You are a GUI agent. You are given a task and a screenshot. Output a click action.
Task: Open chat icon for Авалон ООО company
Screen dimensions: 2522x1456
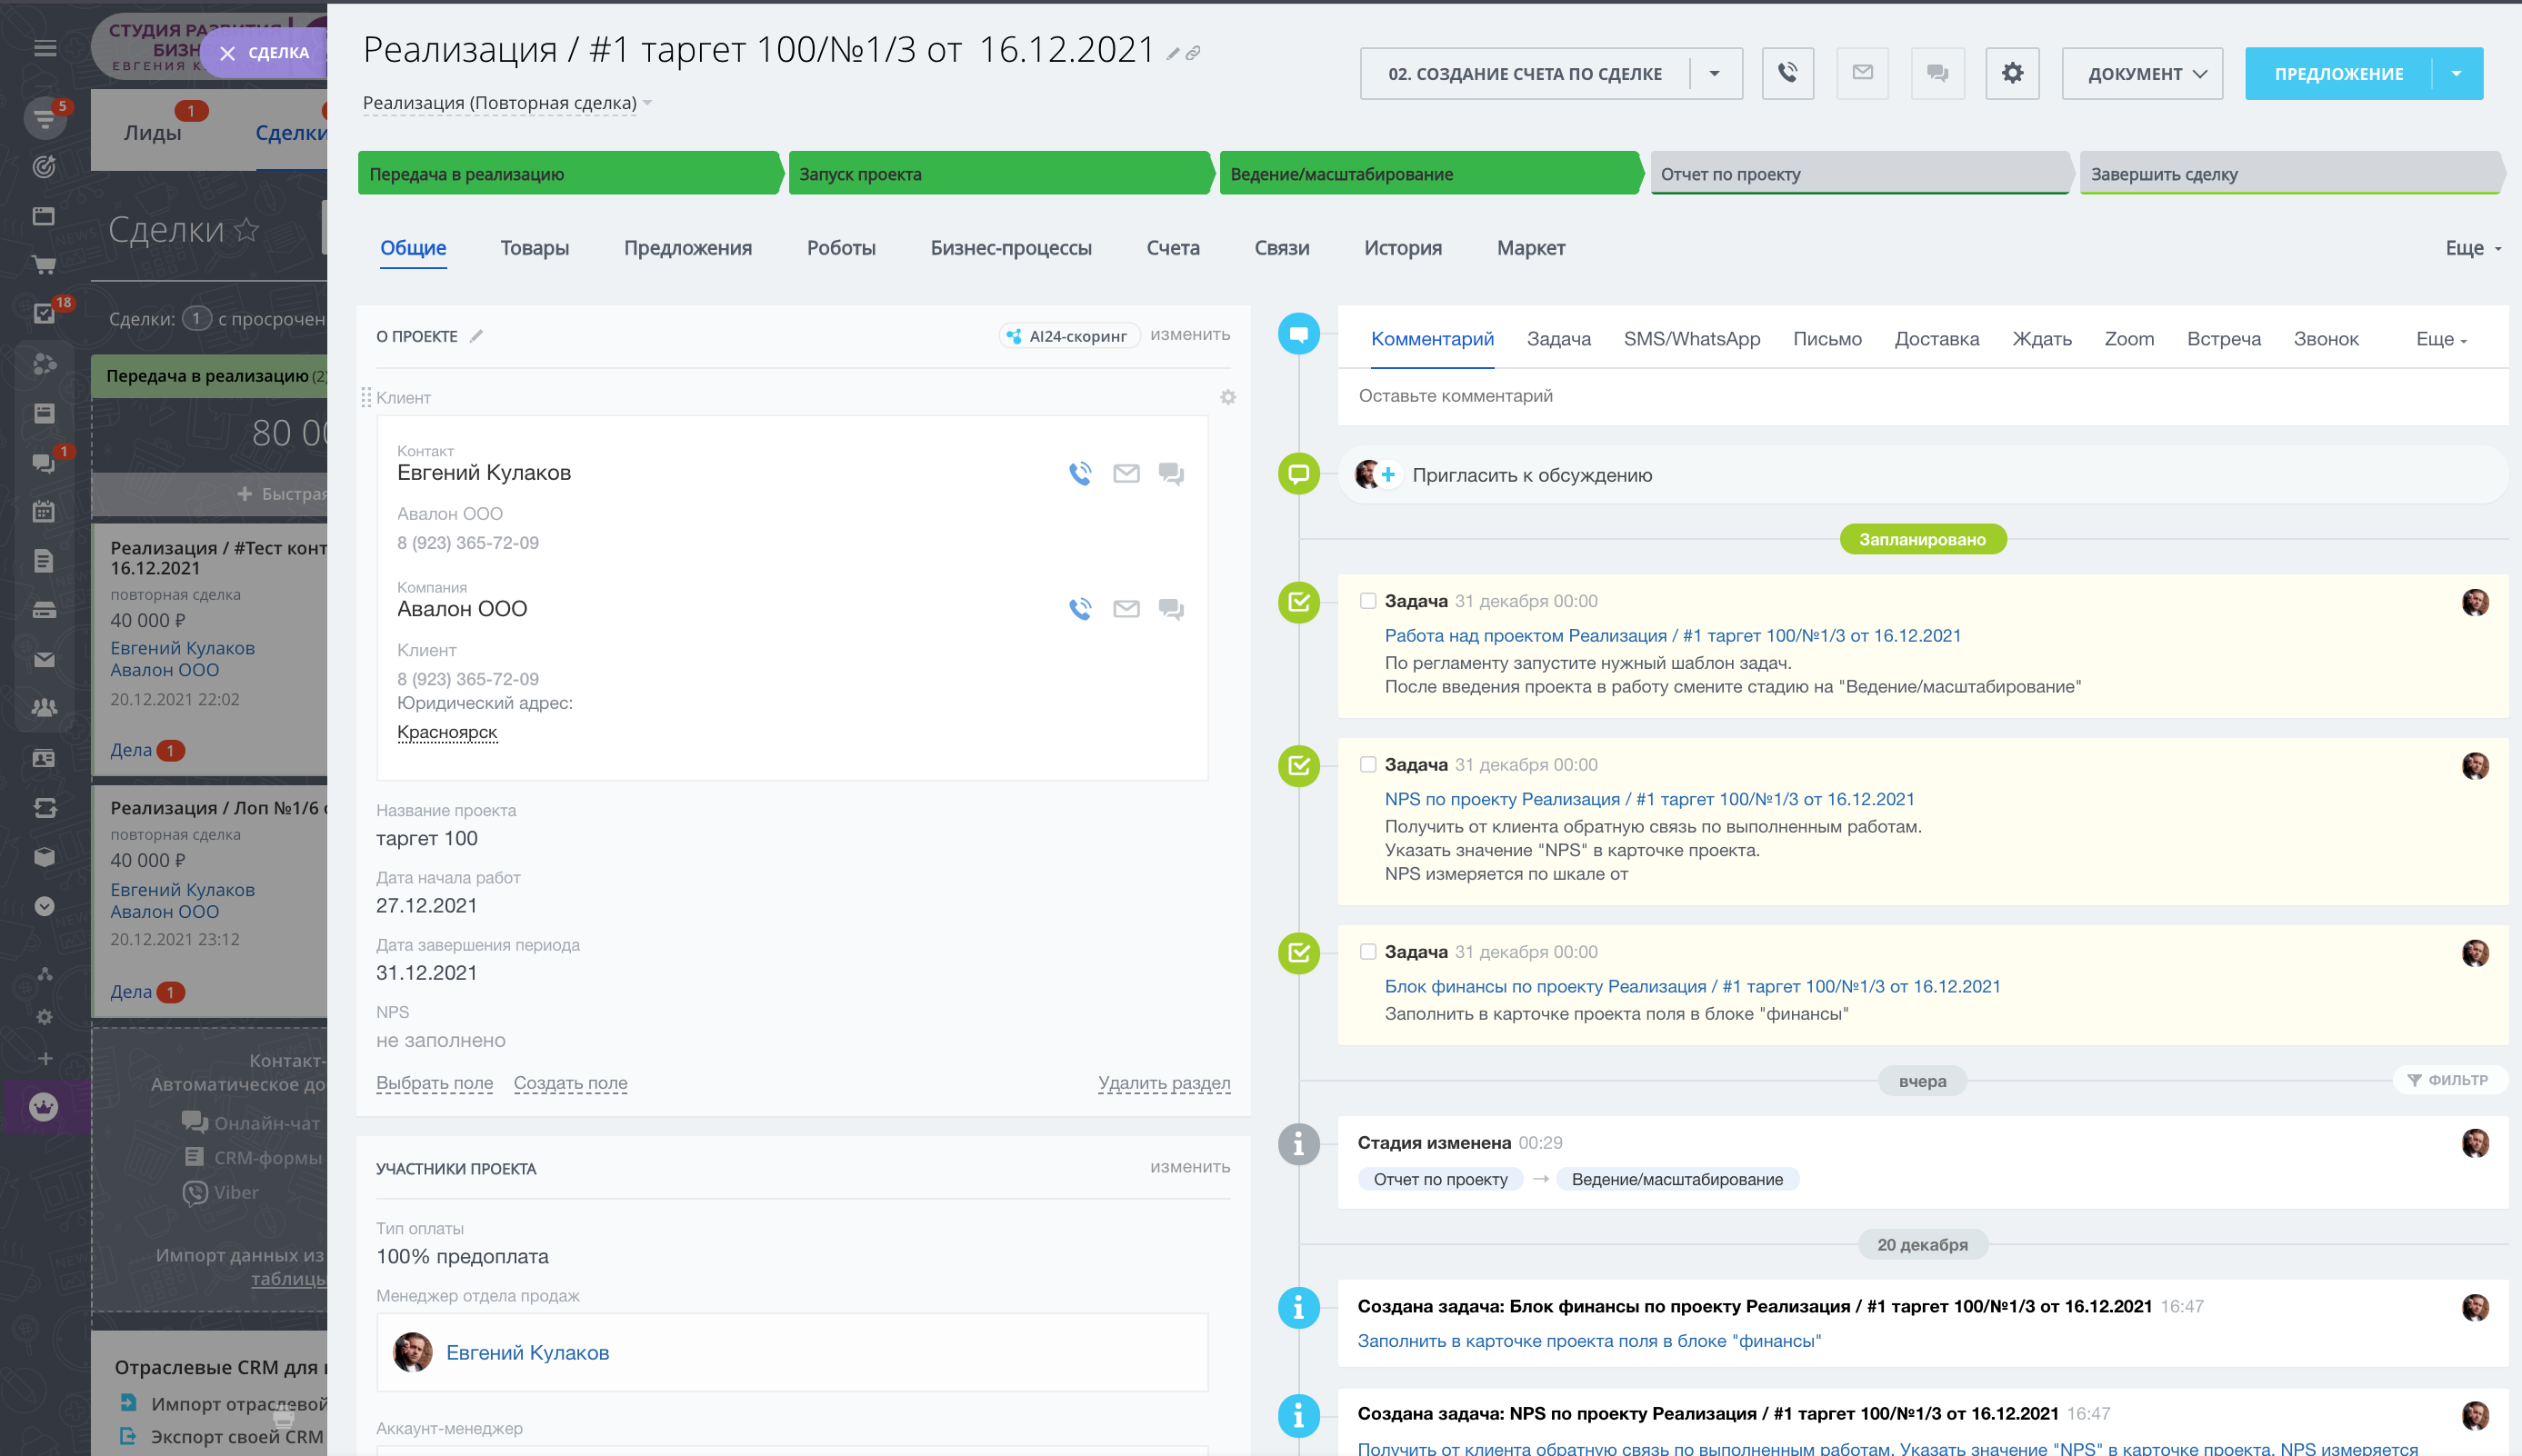[x=1171, y=609]
